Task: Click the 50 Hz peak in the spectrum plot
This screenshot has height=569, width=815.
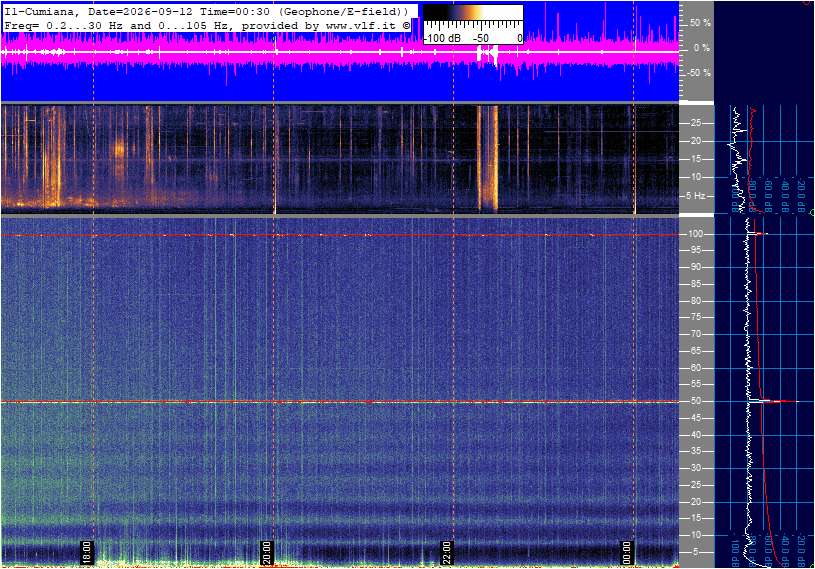Action: 773,401
